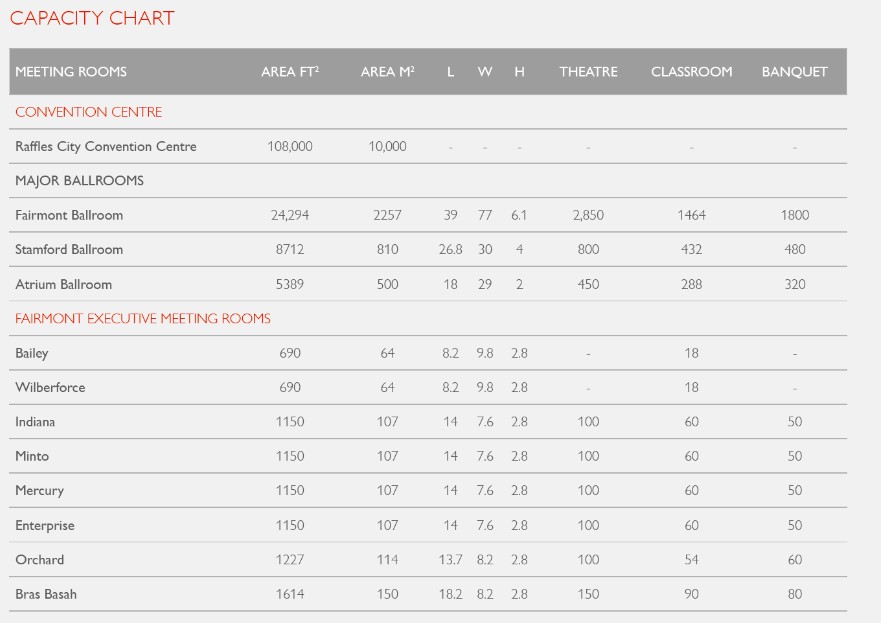Click the CAPACITY CHART title
Screen dimensions: 881x623
pos(92,18)
